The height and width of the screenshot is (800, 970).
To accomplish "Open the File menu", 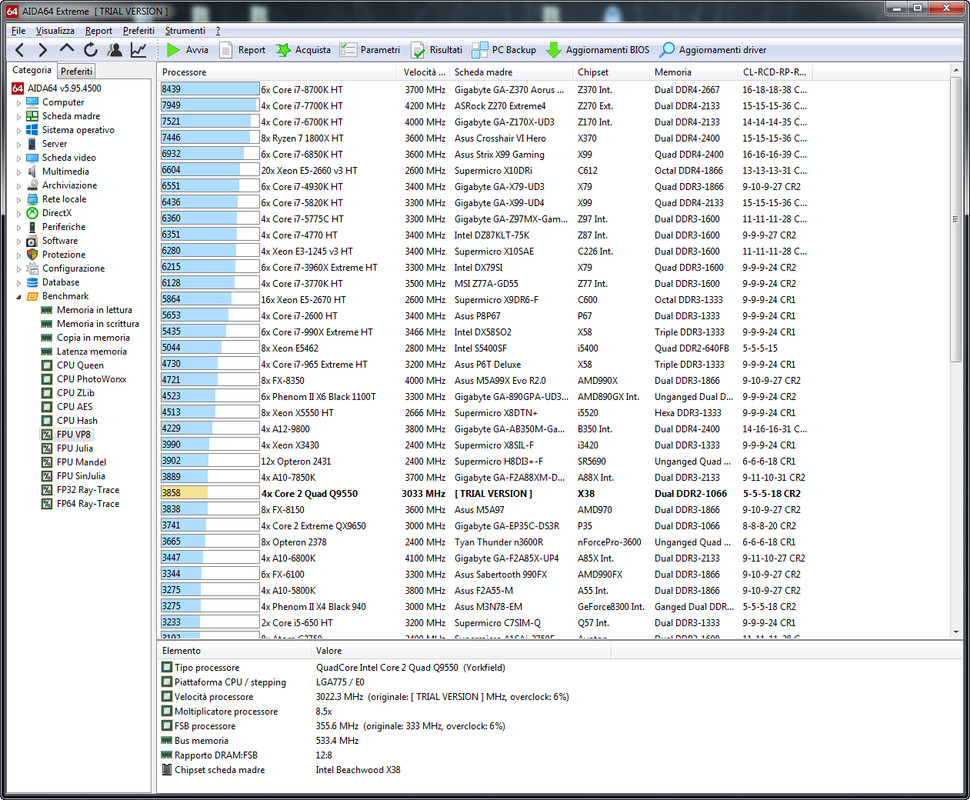I will click(19, 30).
